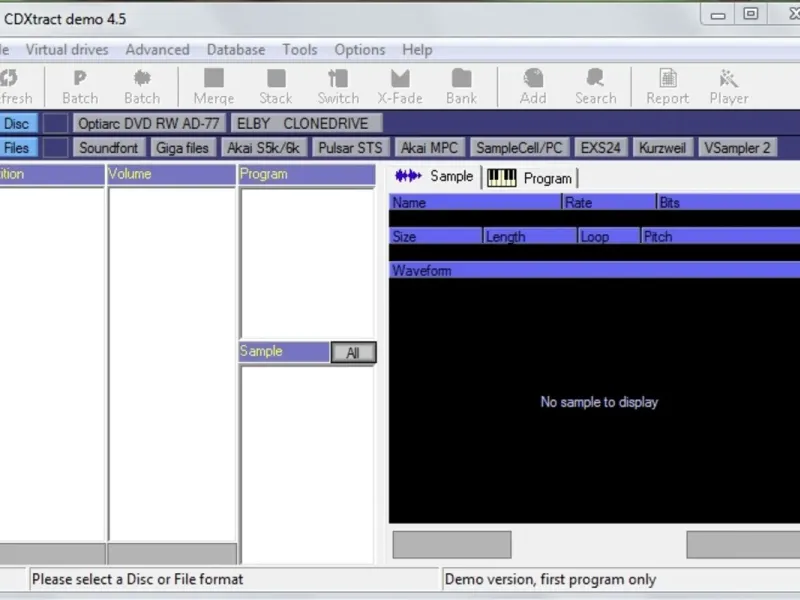Click the Rate column header

[609, 203]
